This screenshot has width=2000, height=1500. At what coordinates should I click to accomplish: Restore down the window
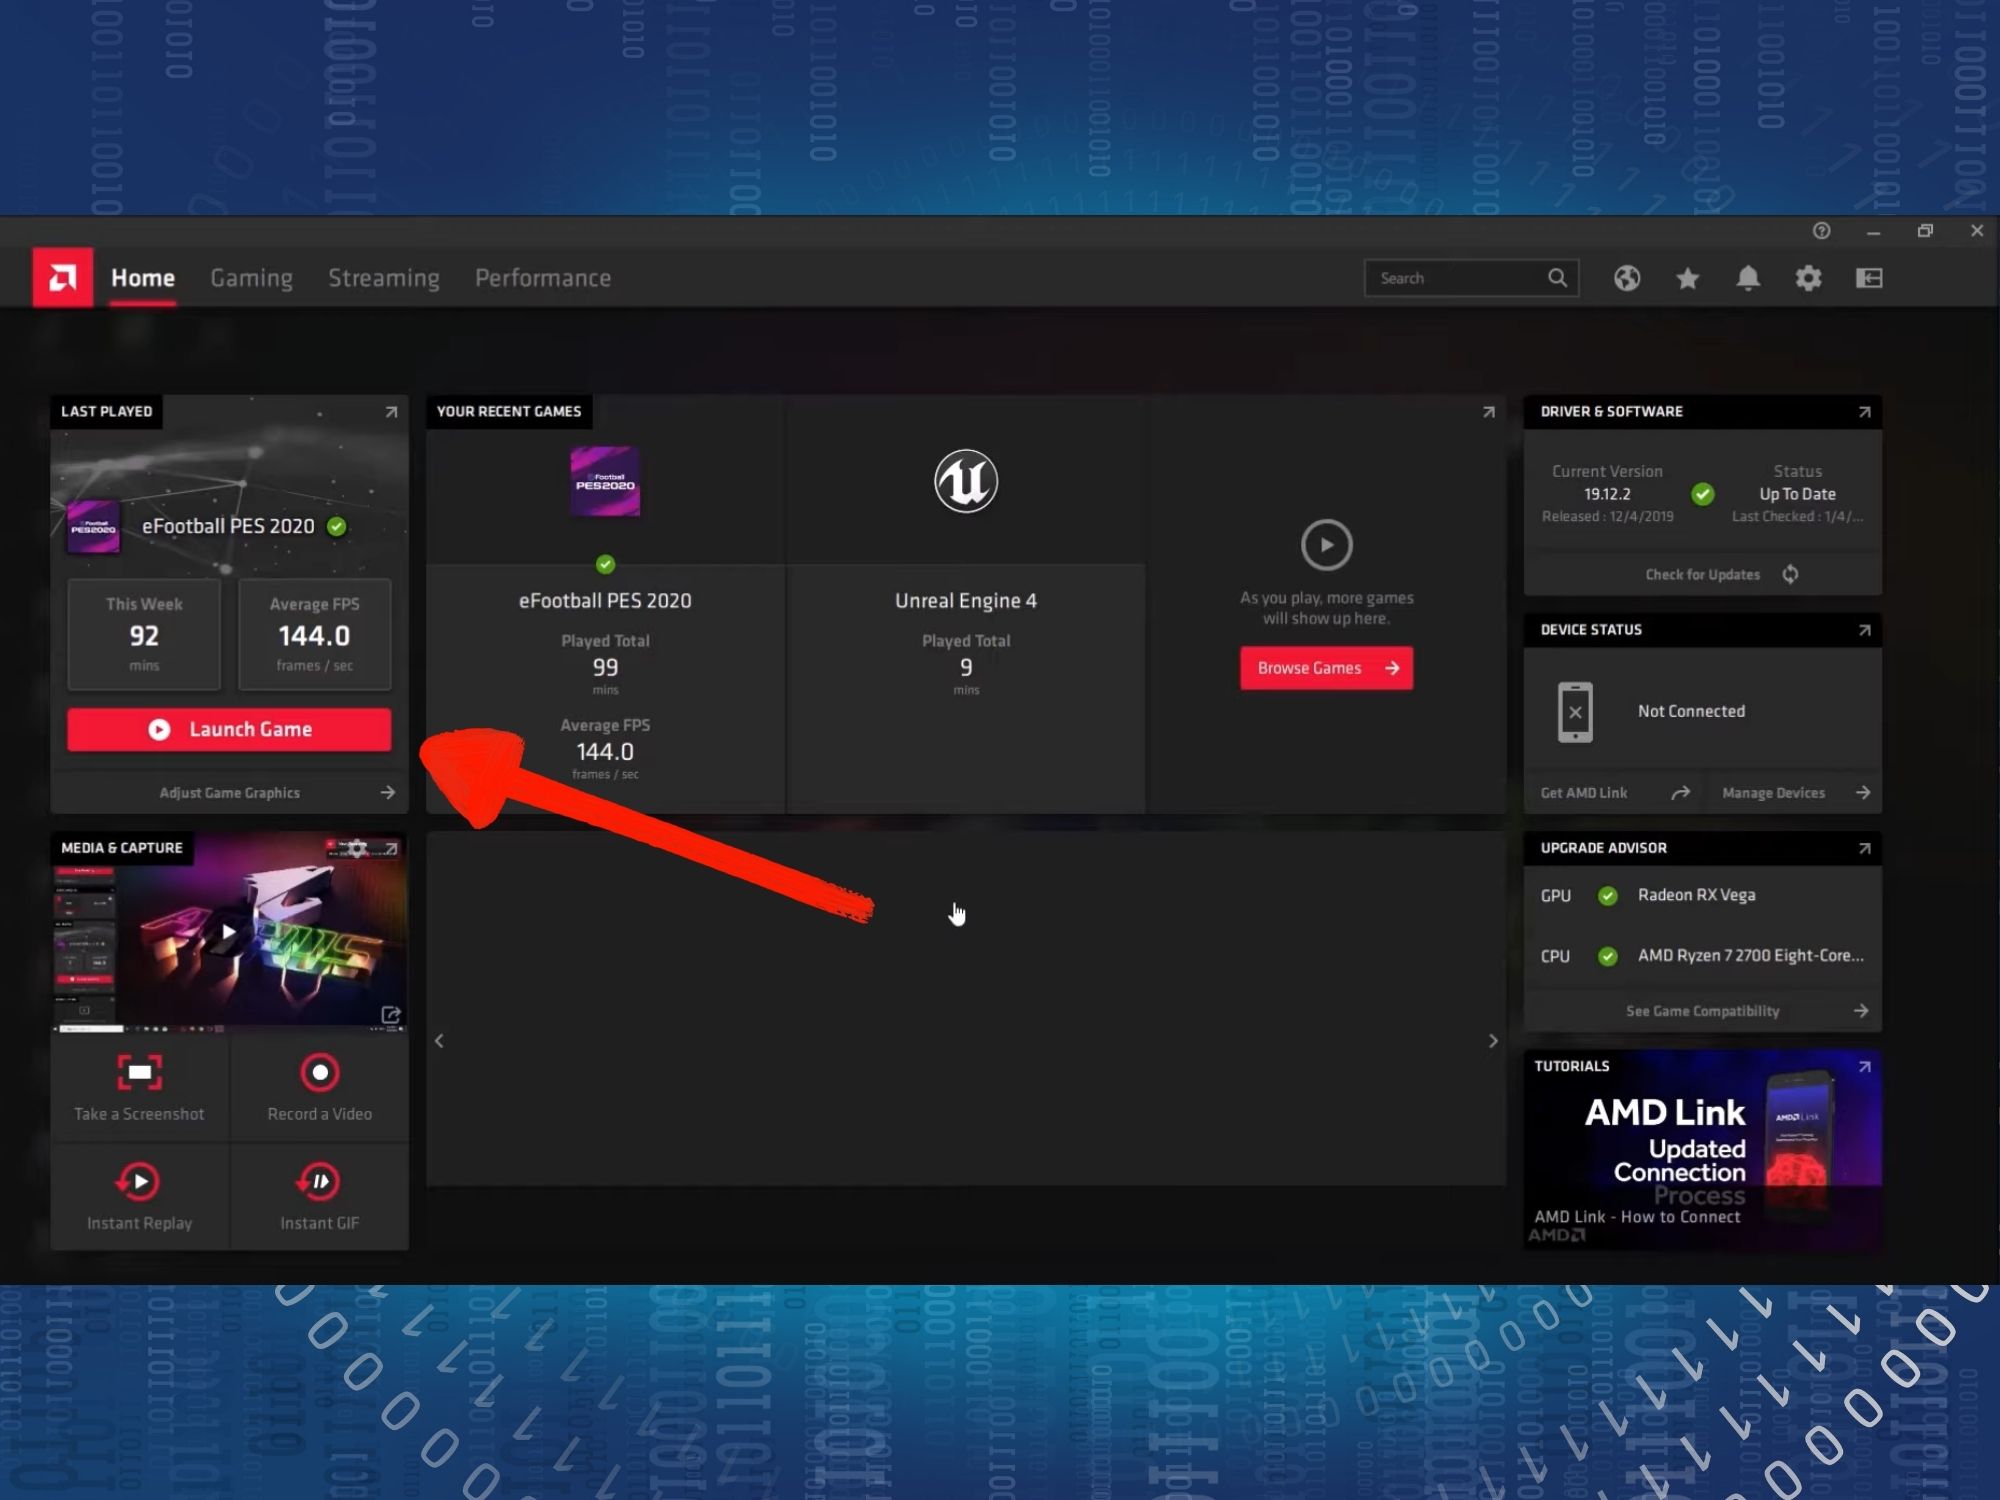click(x=1925, y=231)
